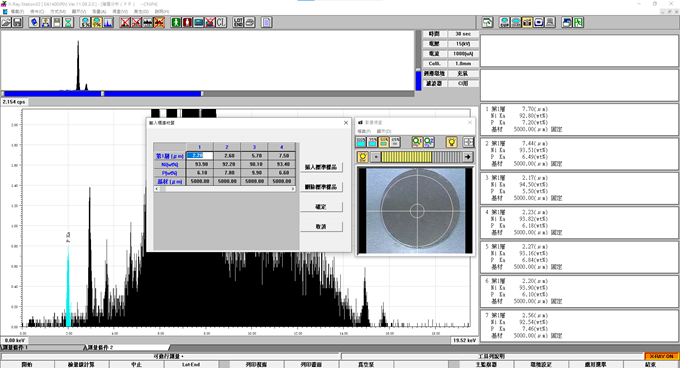The width and height of the screenshot is (680, 368).
Task: Click the 30 sec time parameter
Action: (x=463, y=34)
